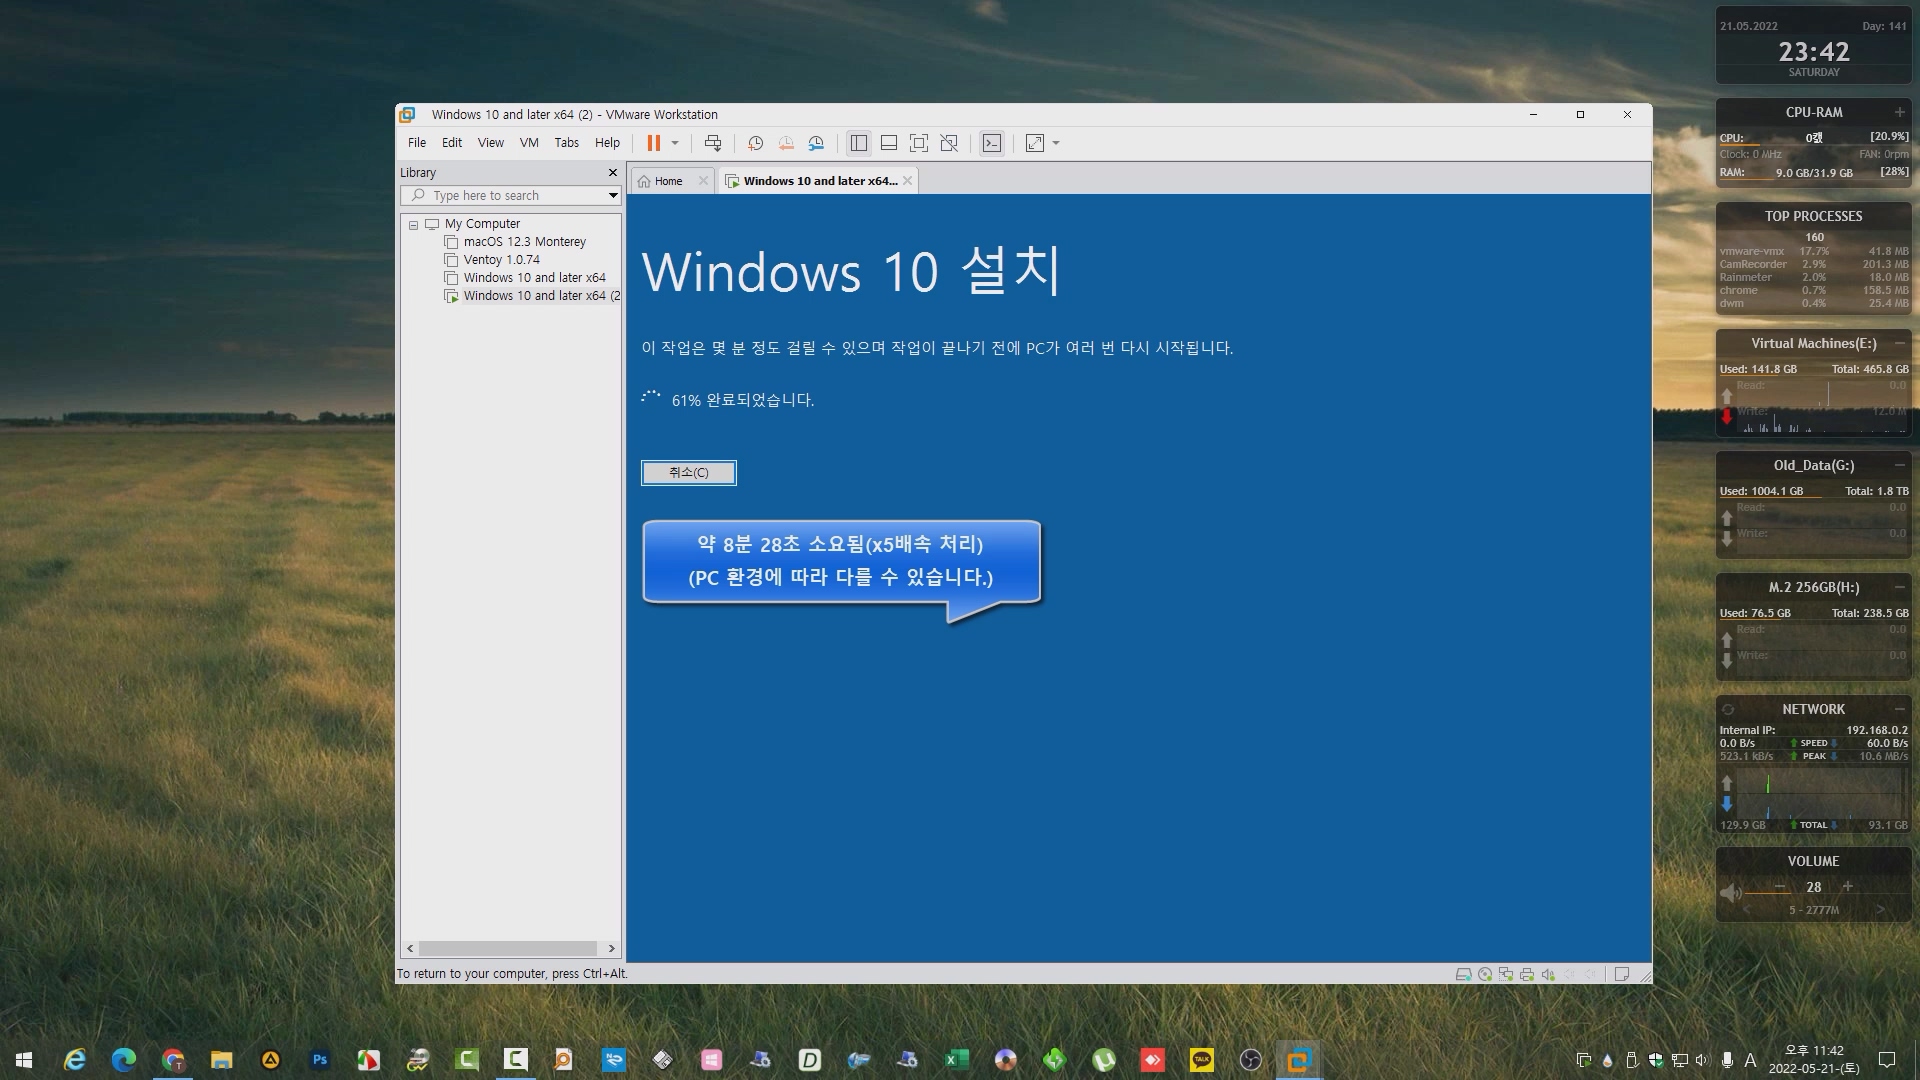Pause the virtual machine with the orange button
Image resolution: width=1920 pixels, height=1080 pixels.
pyautogui.click(x=653, y=143)
